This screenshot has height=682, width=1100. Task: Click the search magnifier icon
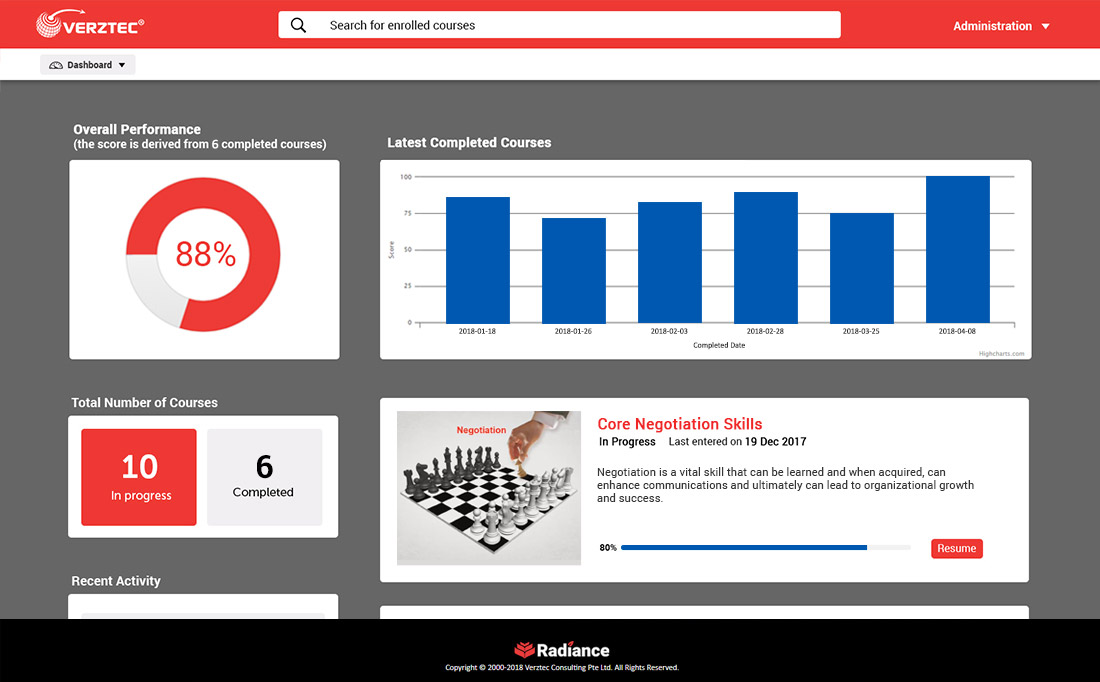pyautogui.click(x=298, y=25)
